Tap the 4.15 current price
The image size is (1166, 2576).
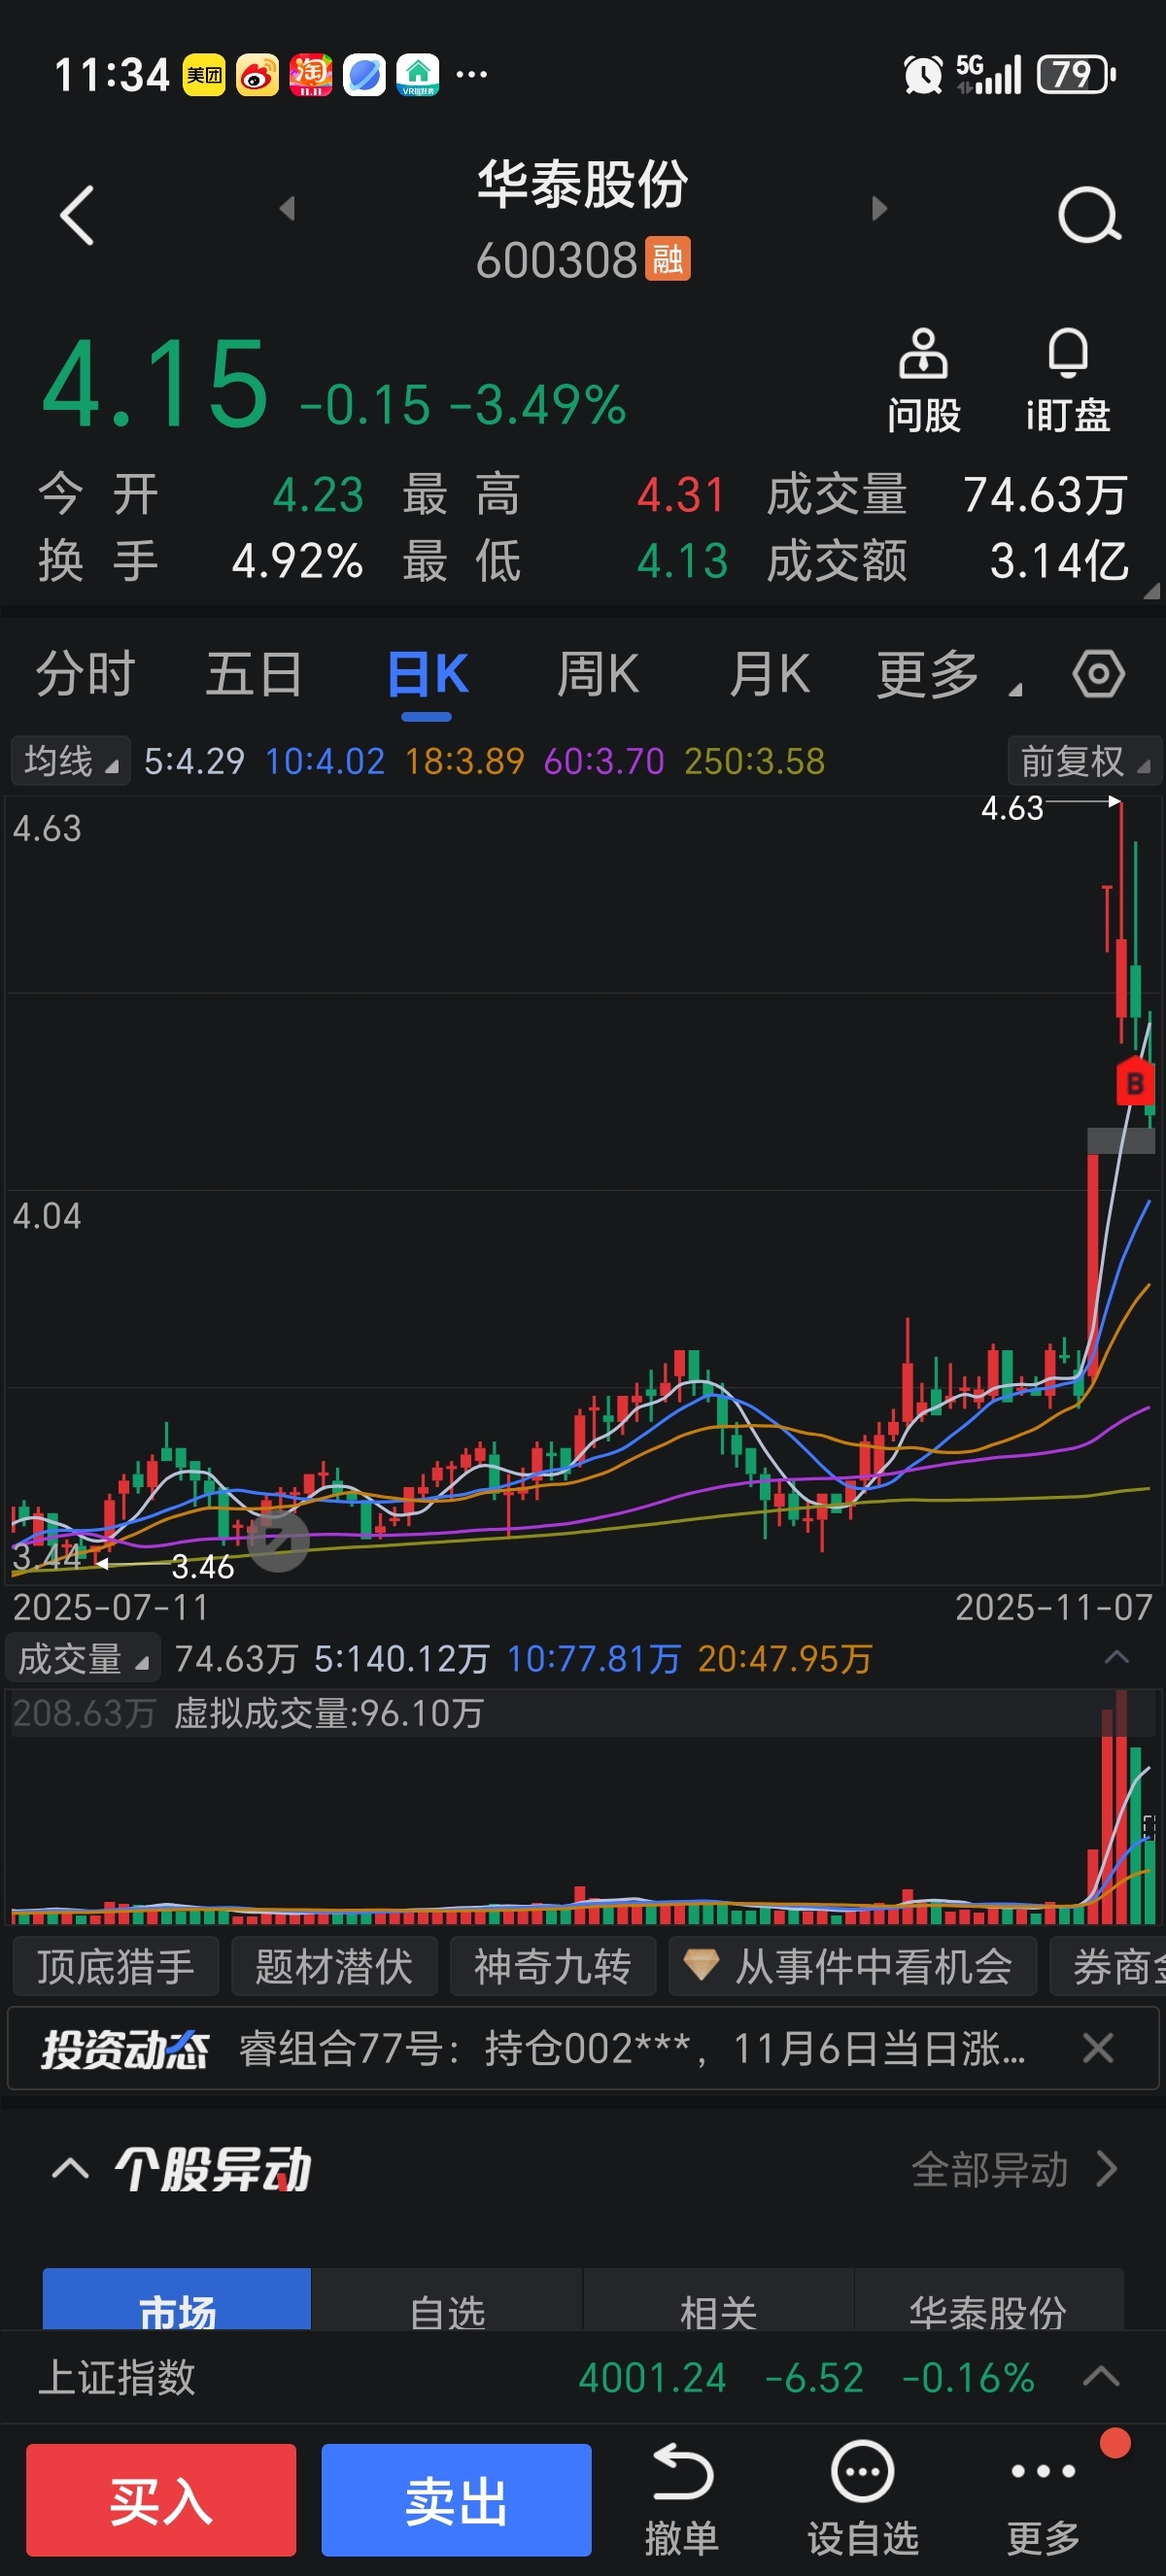(x=155, y=384)
